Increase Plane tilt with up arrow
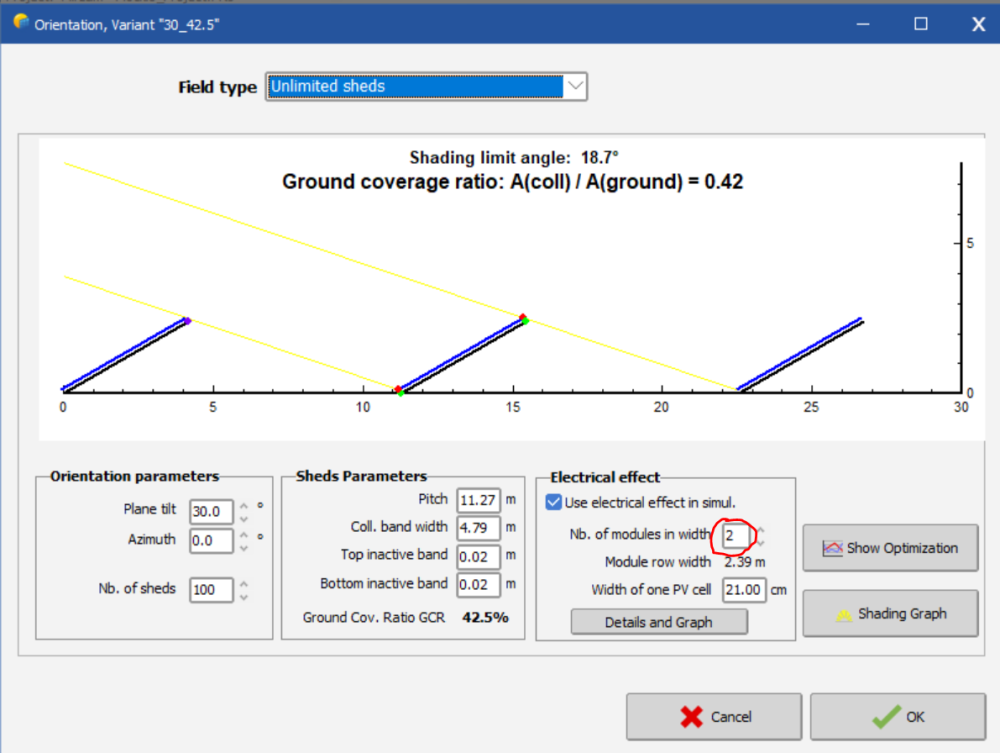Viewport: 1000px width, 753px height. (x=244, y=505)
